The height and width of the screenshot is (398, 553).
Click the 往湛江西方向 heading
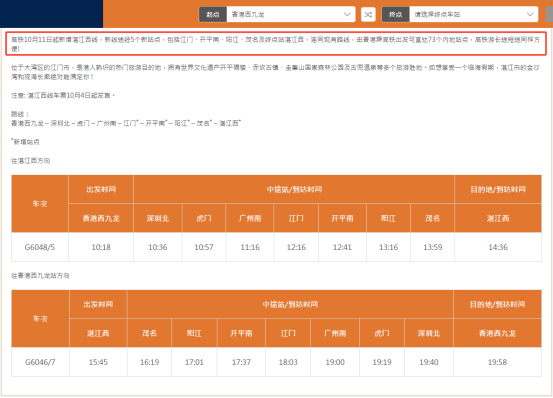[31, 161]
